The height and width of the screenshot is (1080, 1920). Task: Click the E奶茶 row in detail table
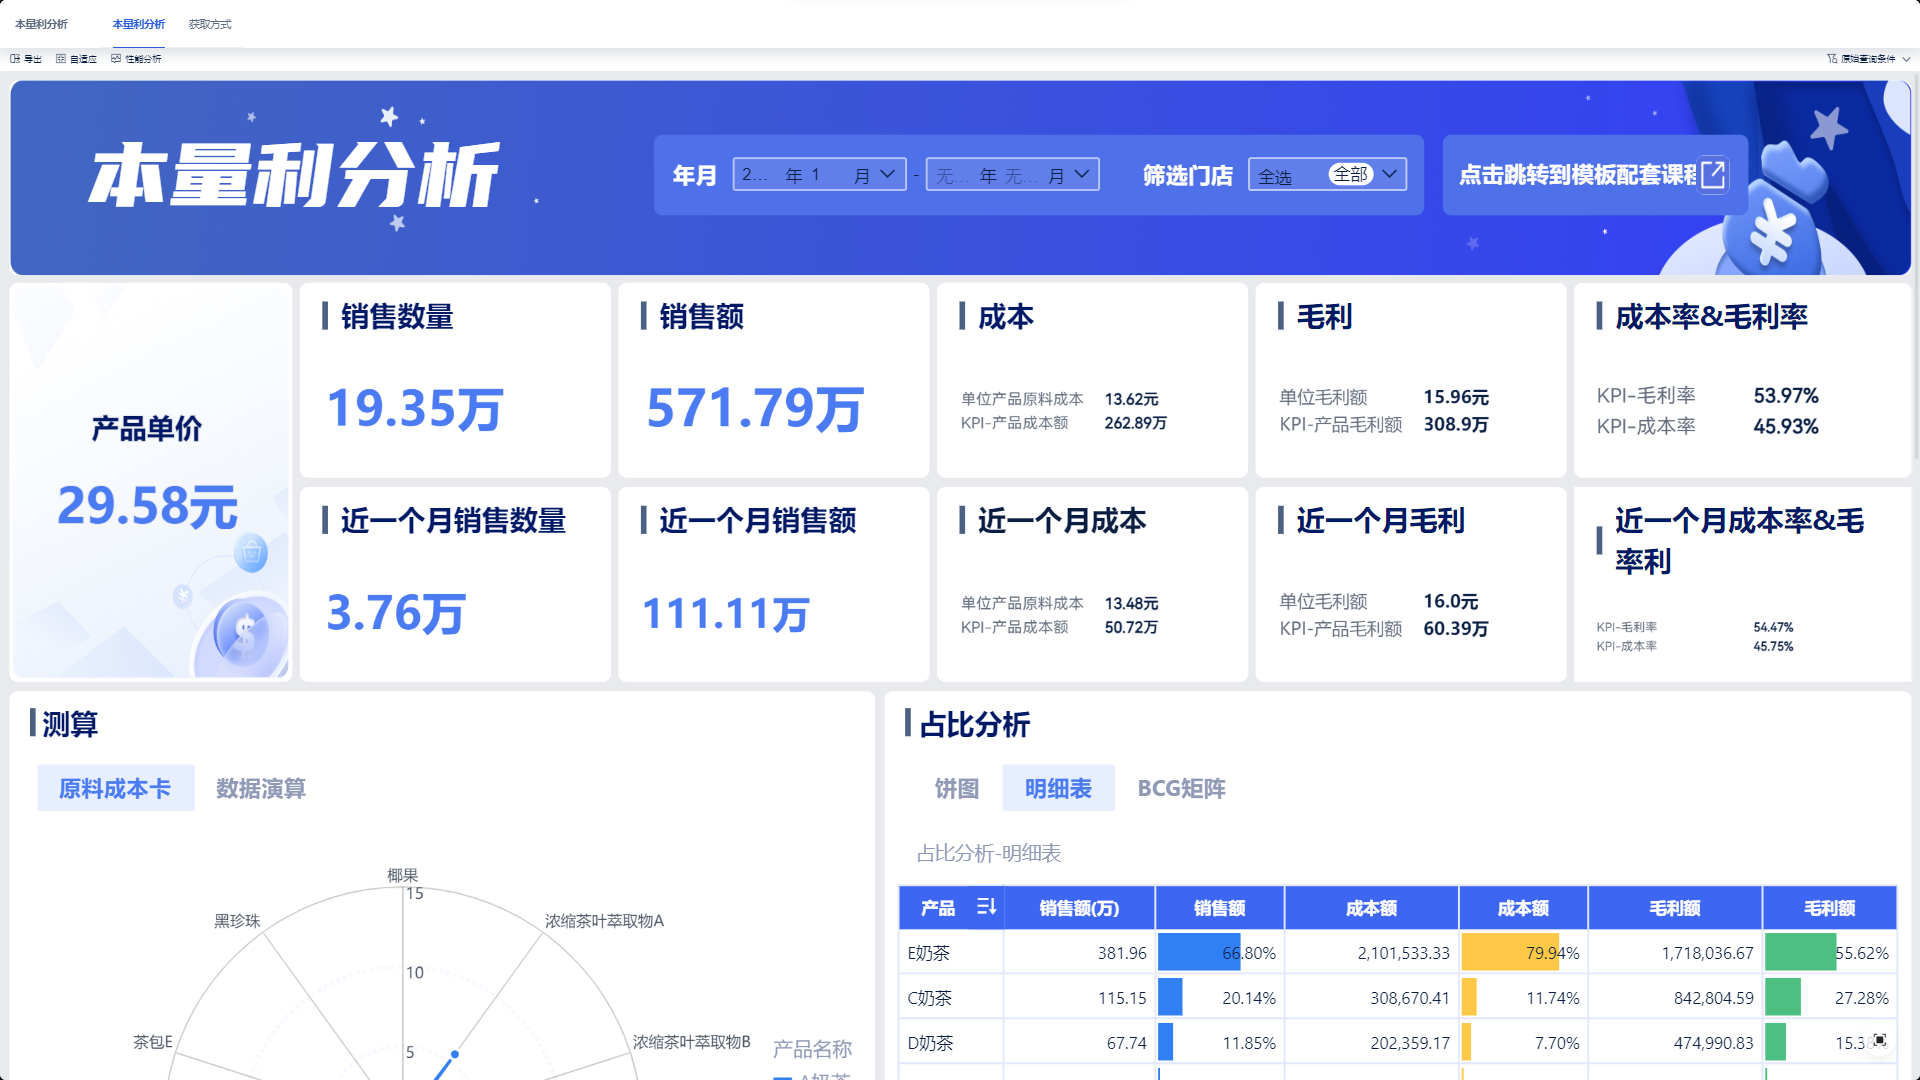(x=929, y=953)
